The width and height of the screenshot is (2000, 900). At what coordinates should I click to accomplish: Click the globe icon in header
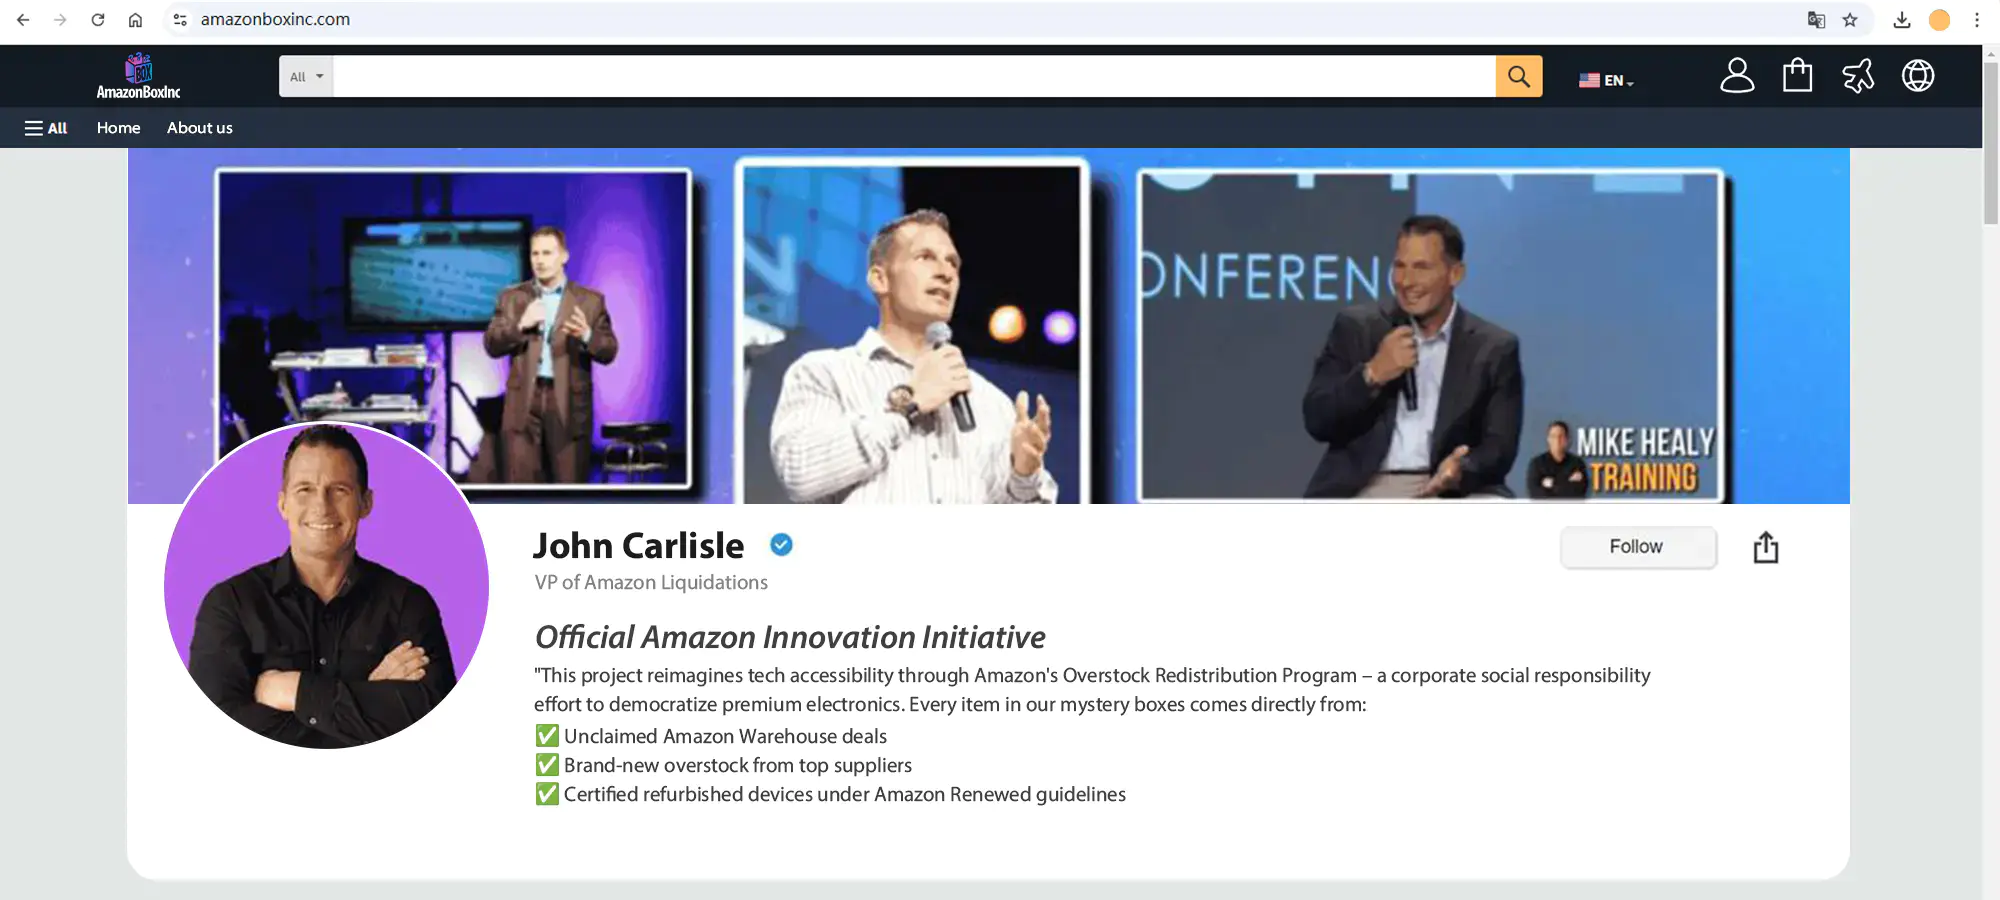click(1917, 76)
